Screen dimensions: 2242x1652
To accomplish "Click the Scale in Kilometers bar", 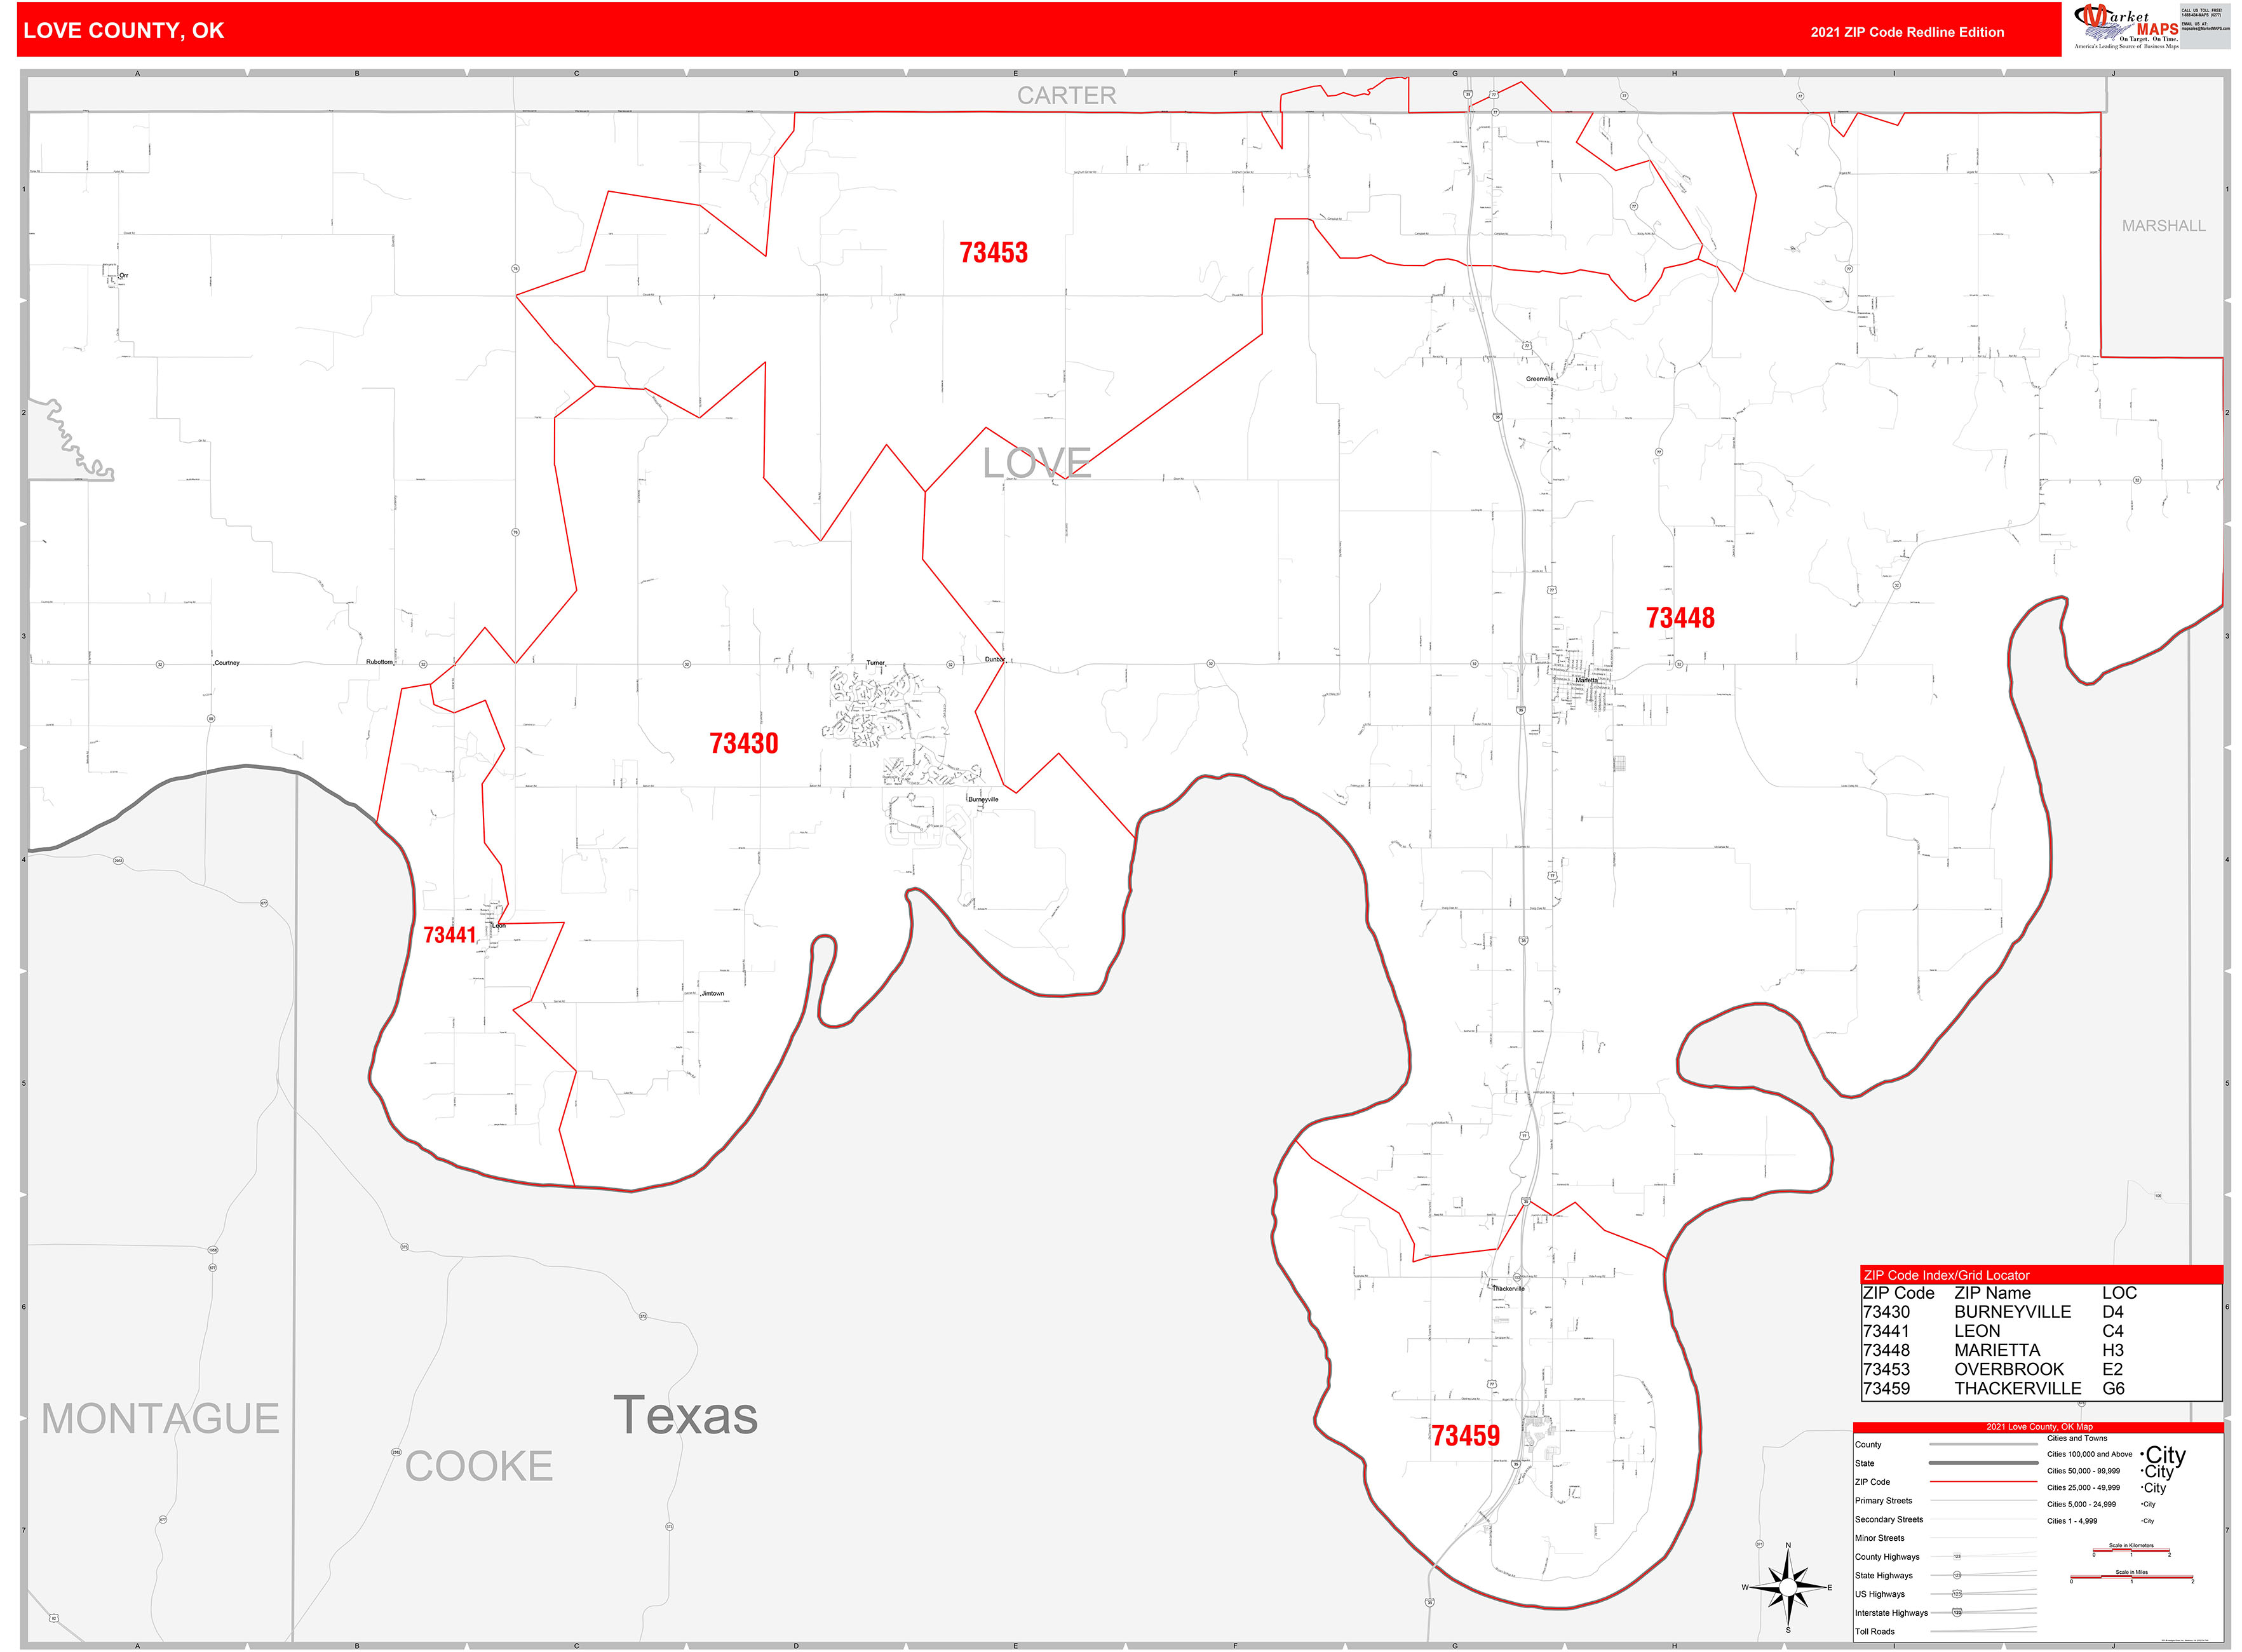I will pos(2132,1550).
